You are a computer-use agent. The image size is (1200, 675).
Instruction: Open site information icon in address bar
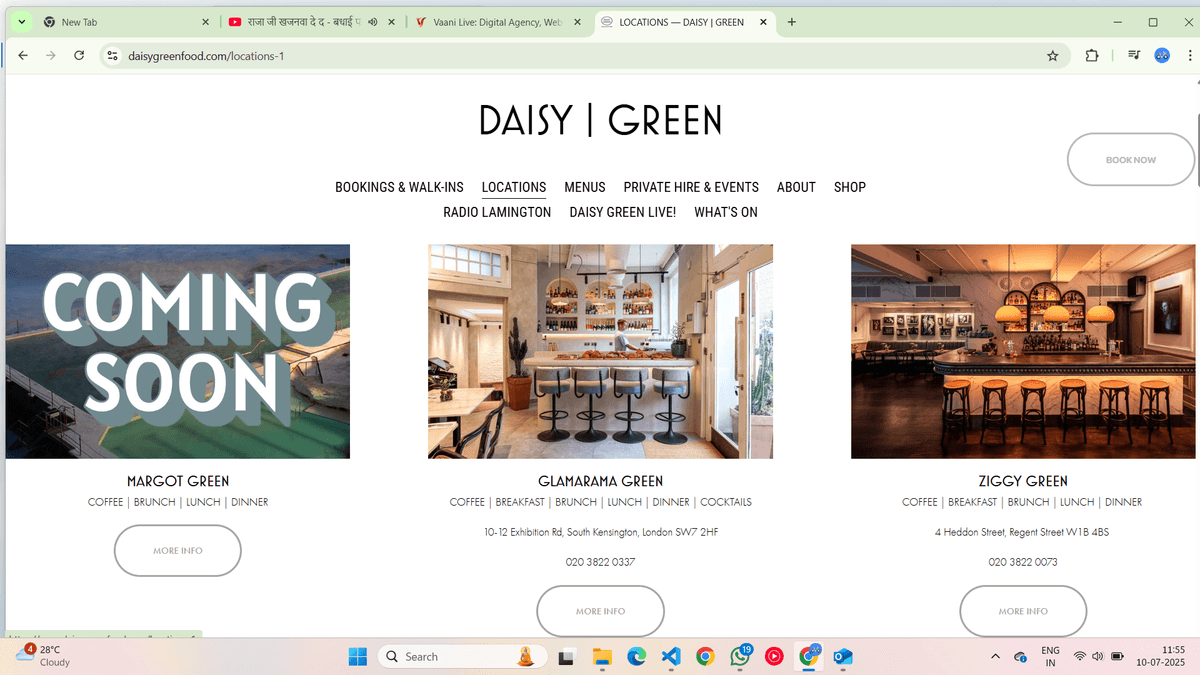tap(113, 56)
